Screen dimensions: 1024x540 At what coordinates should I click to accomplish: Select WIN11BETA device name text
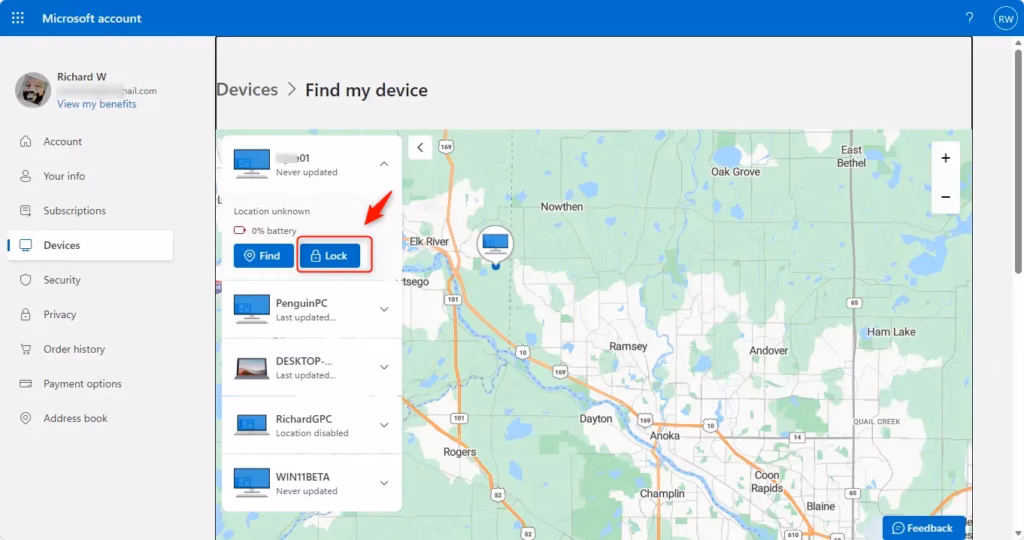[x=302, y=477]
